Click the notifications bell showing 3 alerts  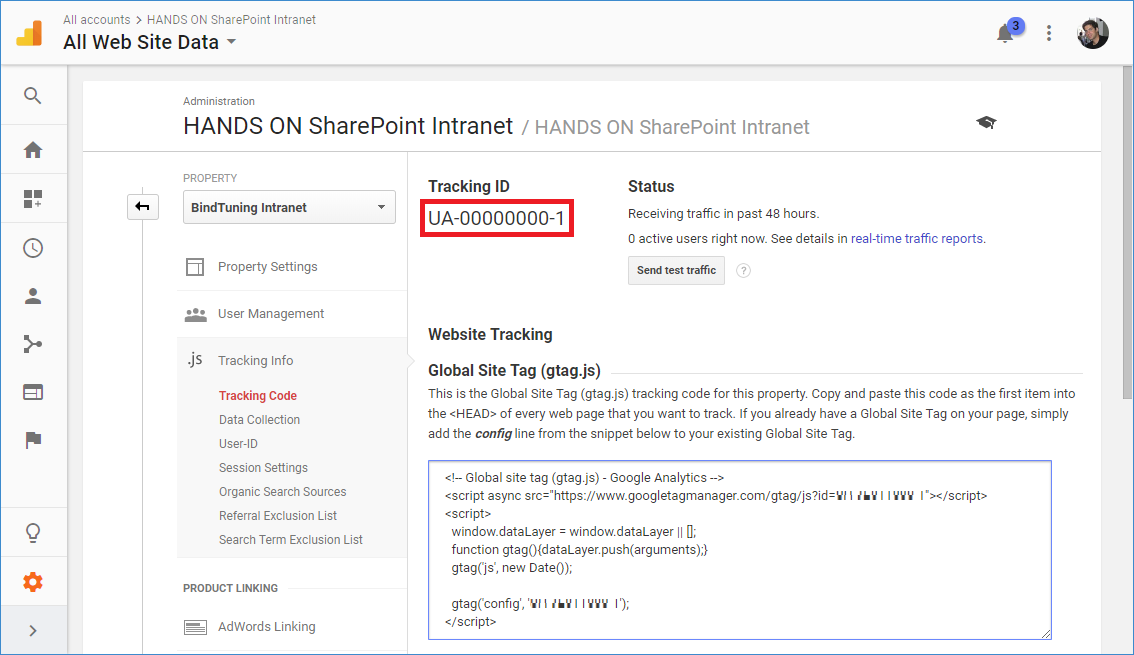pyautogui.click(x=1004, y=33)
